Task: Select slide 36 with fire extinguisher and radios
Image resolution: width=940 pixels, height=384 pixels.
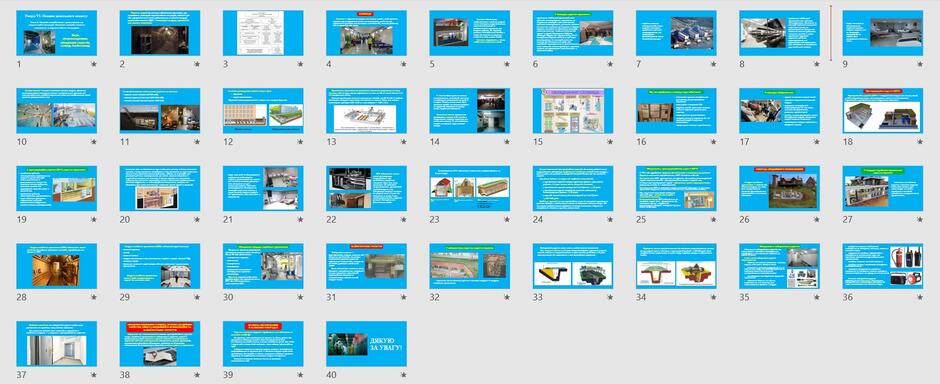Action: [882, 266]
